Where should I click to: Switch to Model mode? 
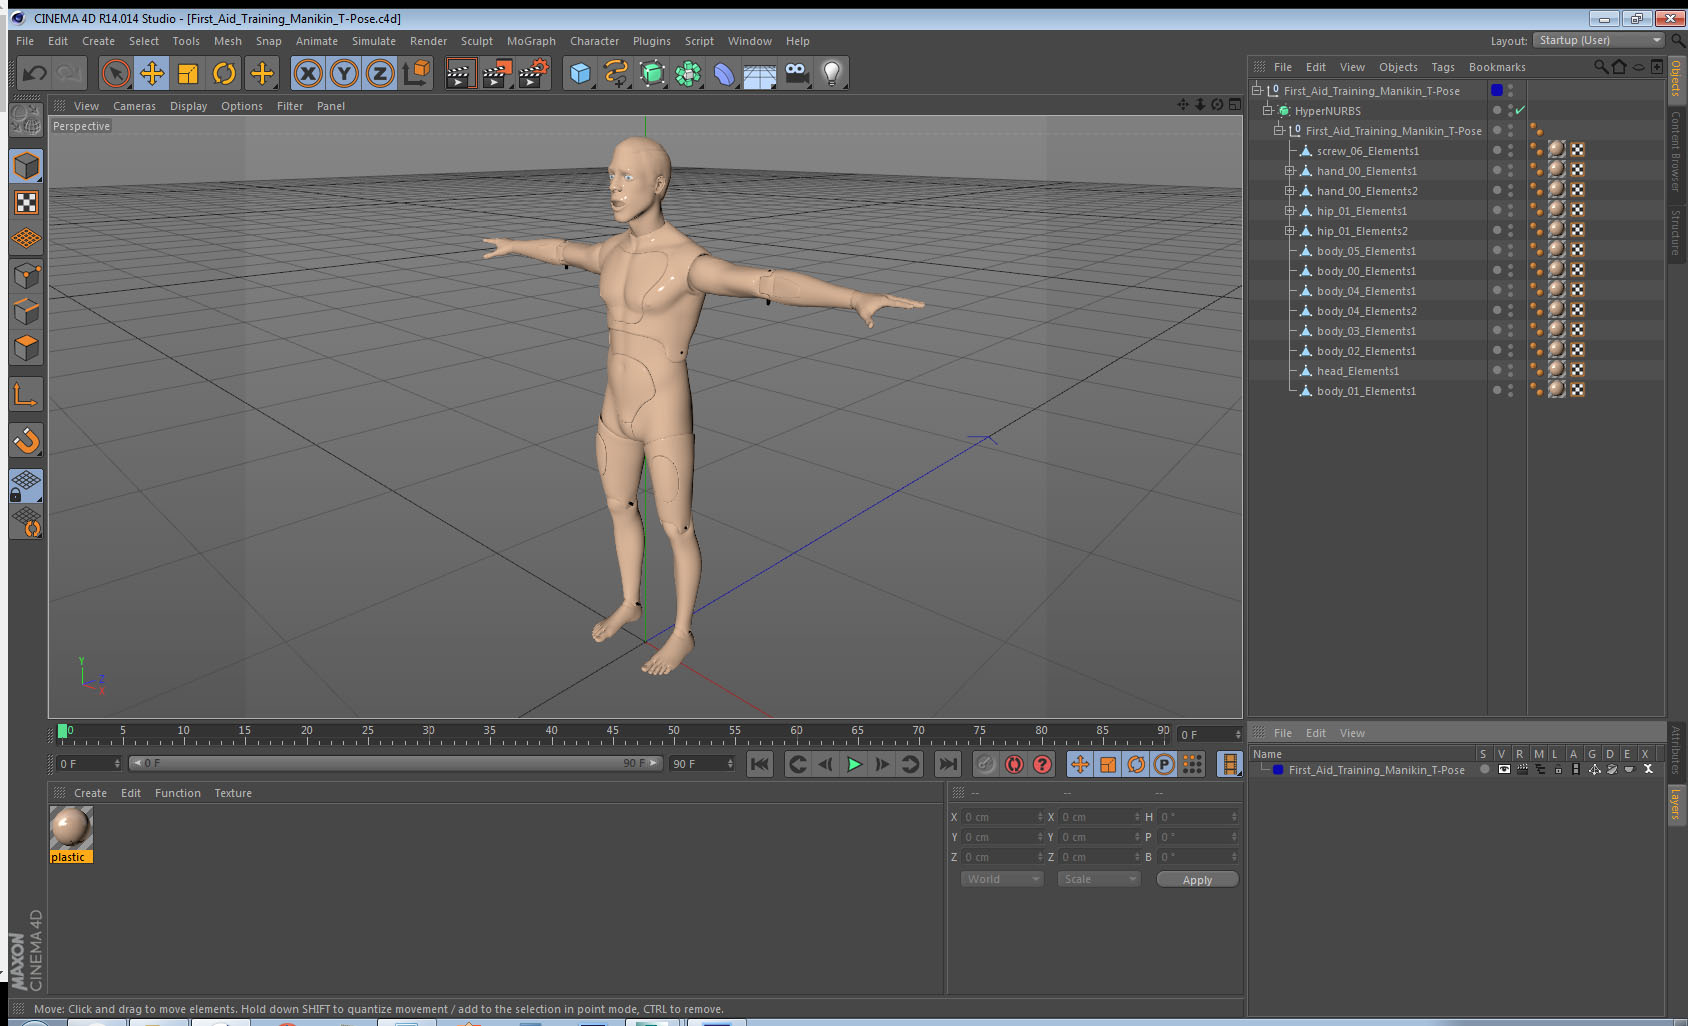[26, 166]
